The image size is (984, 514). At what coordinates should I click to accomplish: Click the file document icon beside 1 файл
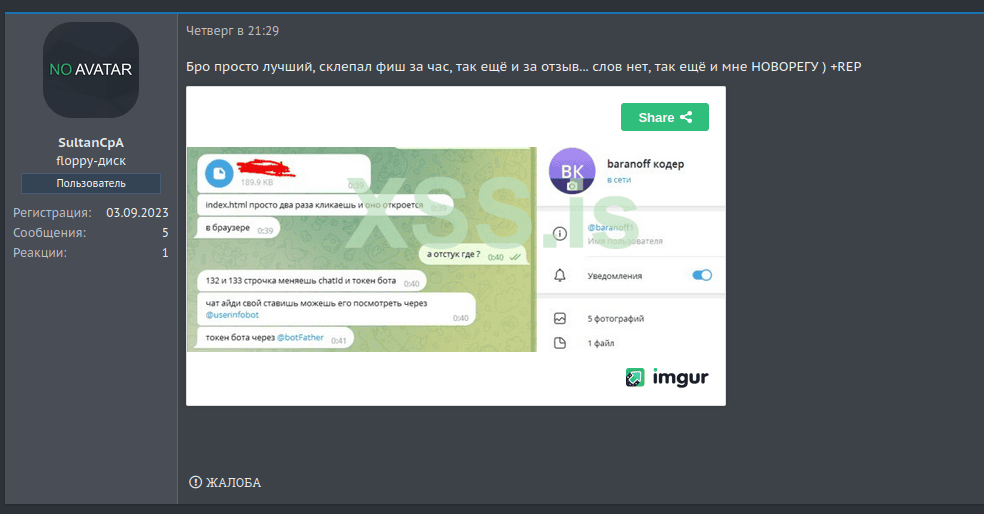click(560, 343)
